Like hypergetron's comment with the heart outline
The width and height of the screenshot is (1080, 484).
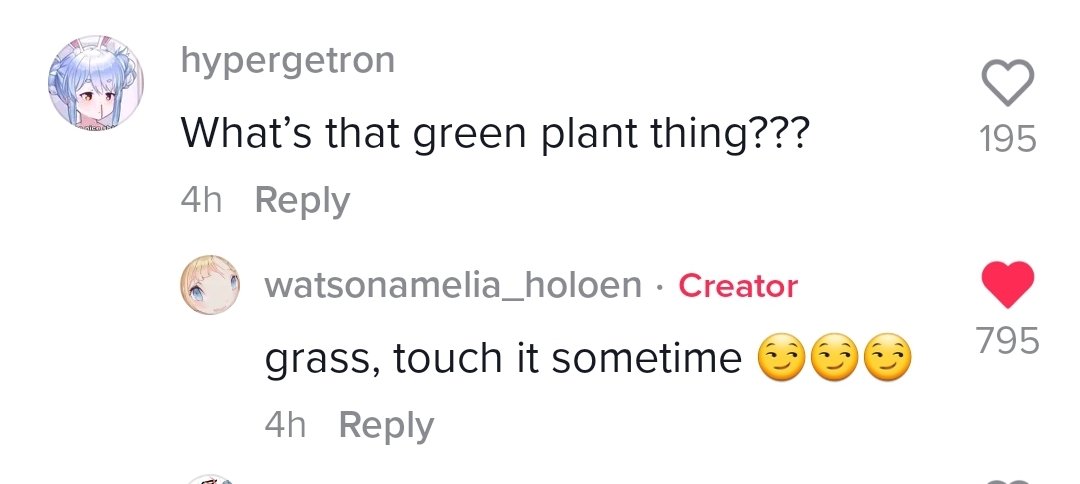pyautogui.click(x=1008, y=82)
